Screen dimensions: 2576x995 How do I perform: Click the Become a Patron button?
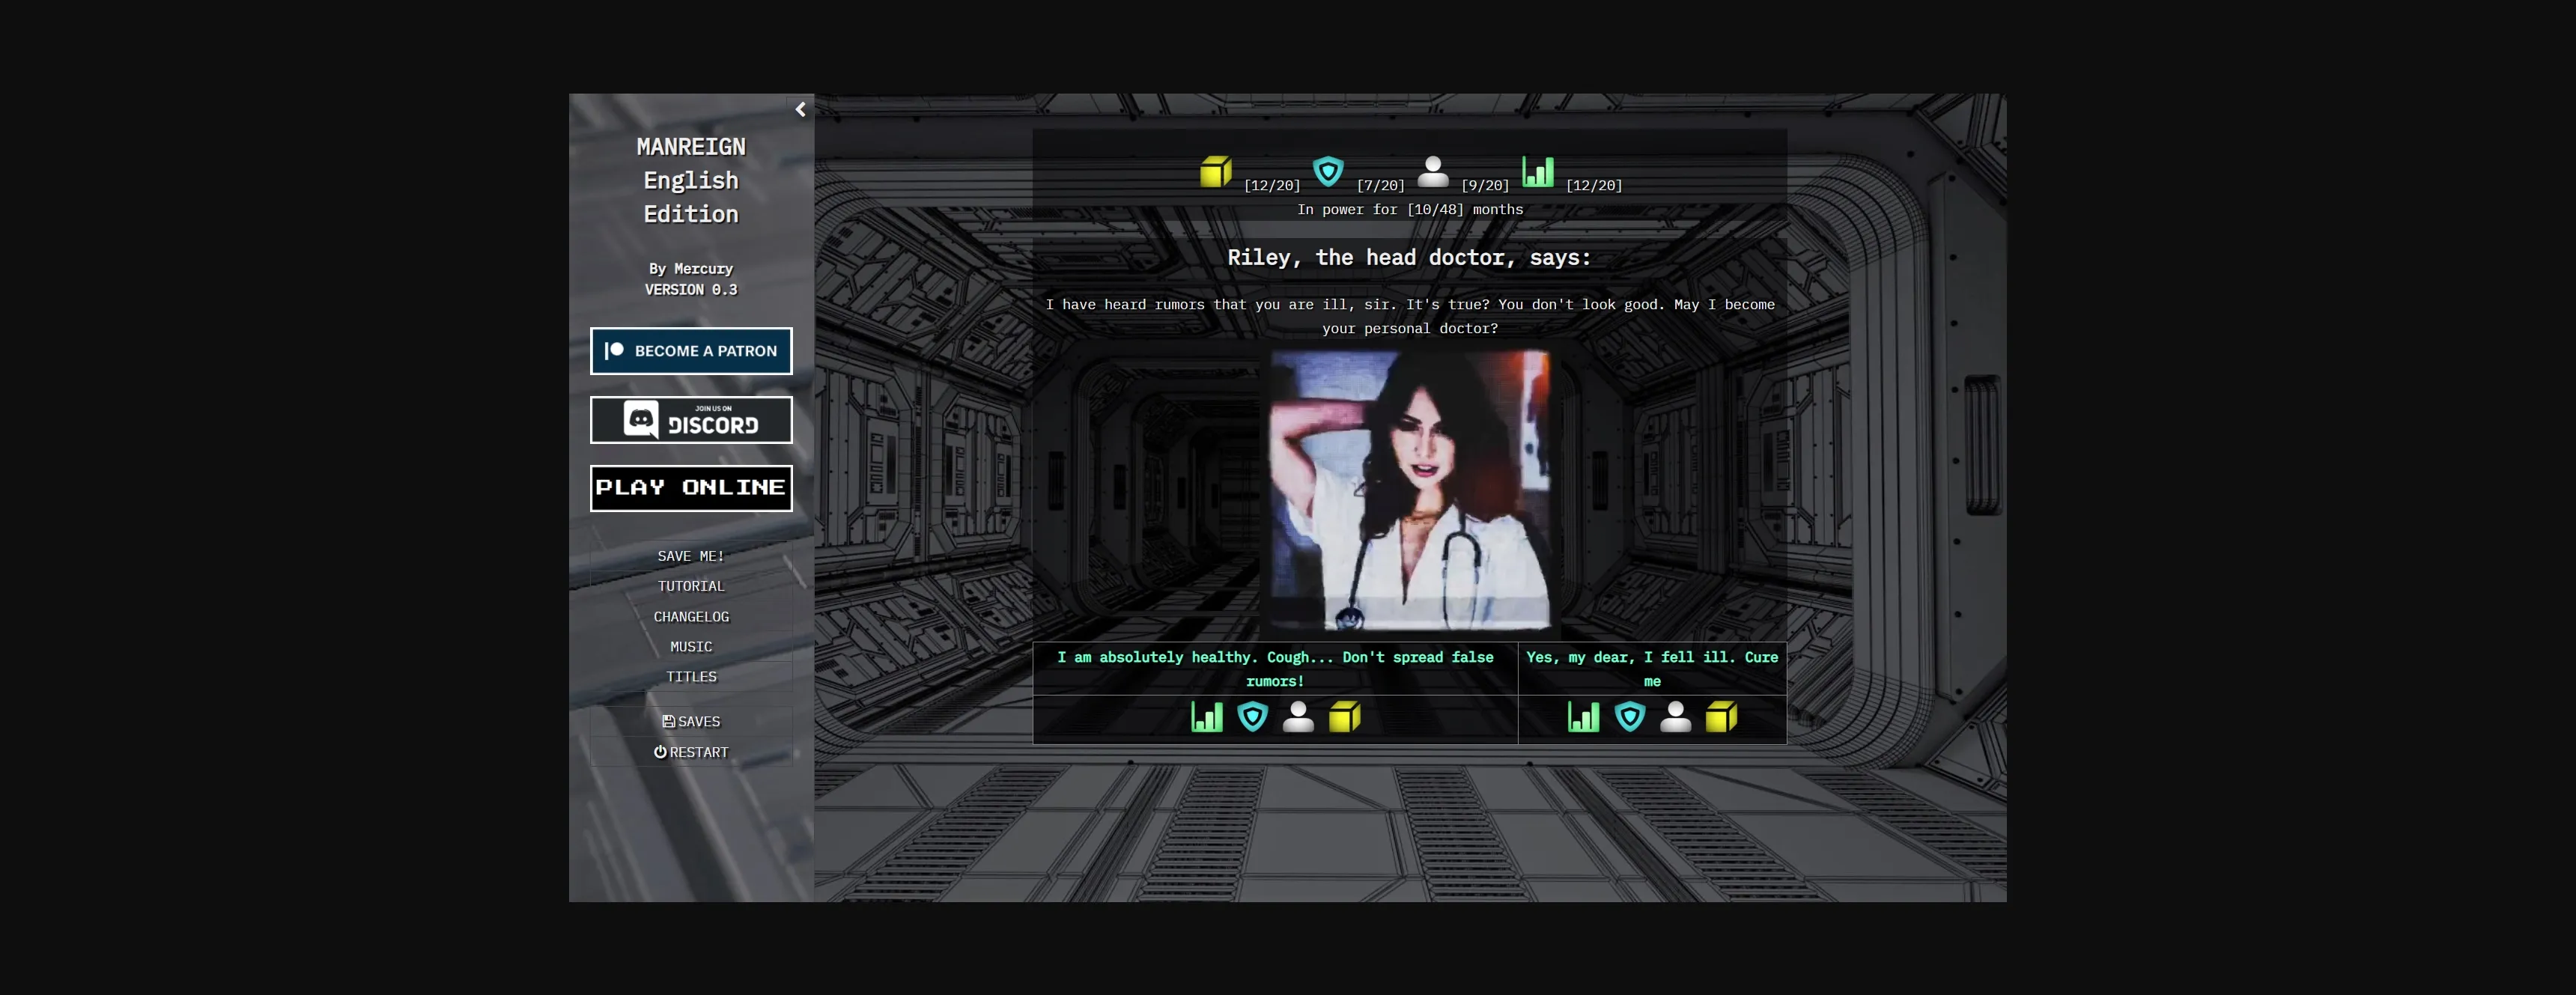[x=691, y=351]
